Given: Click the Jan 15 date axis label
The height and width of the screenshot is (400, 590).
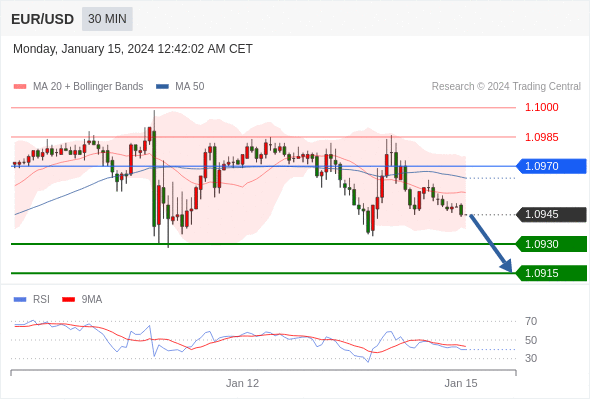Looking at the screenshot, I should 461,383.
